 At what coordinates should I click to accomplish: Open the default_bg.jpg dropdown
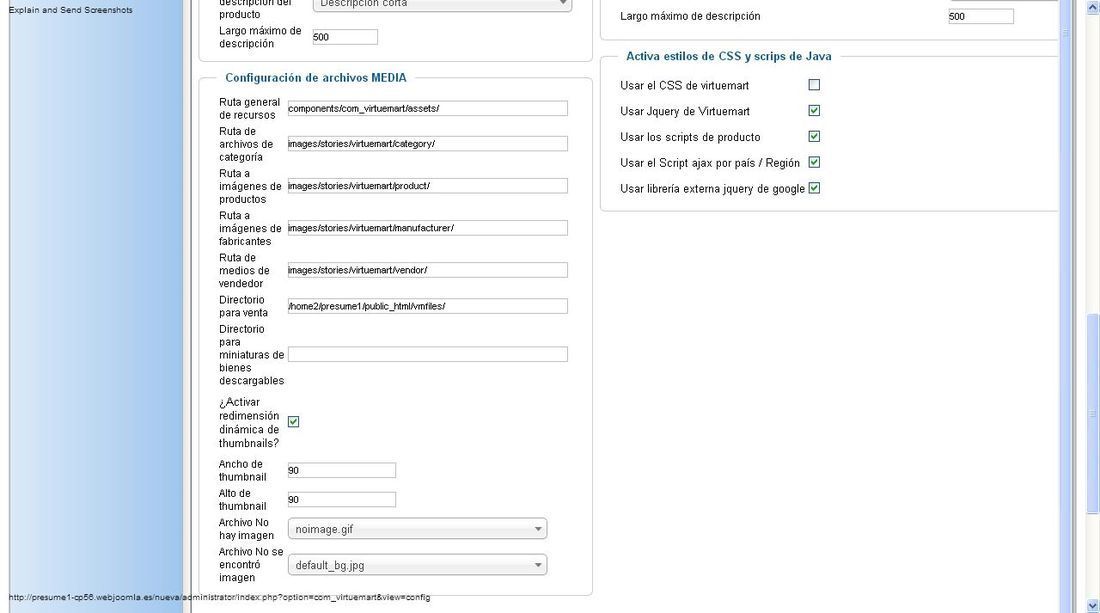click(x=417, y=565)
